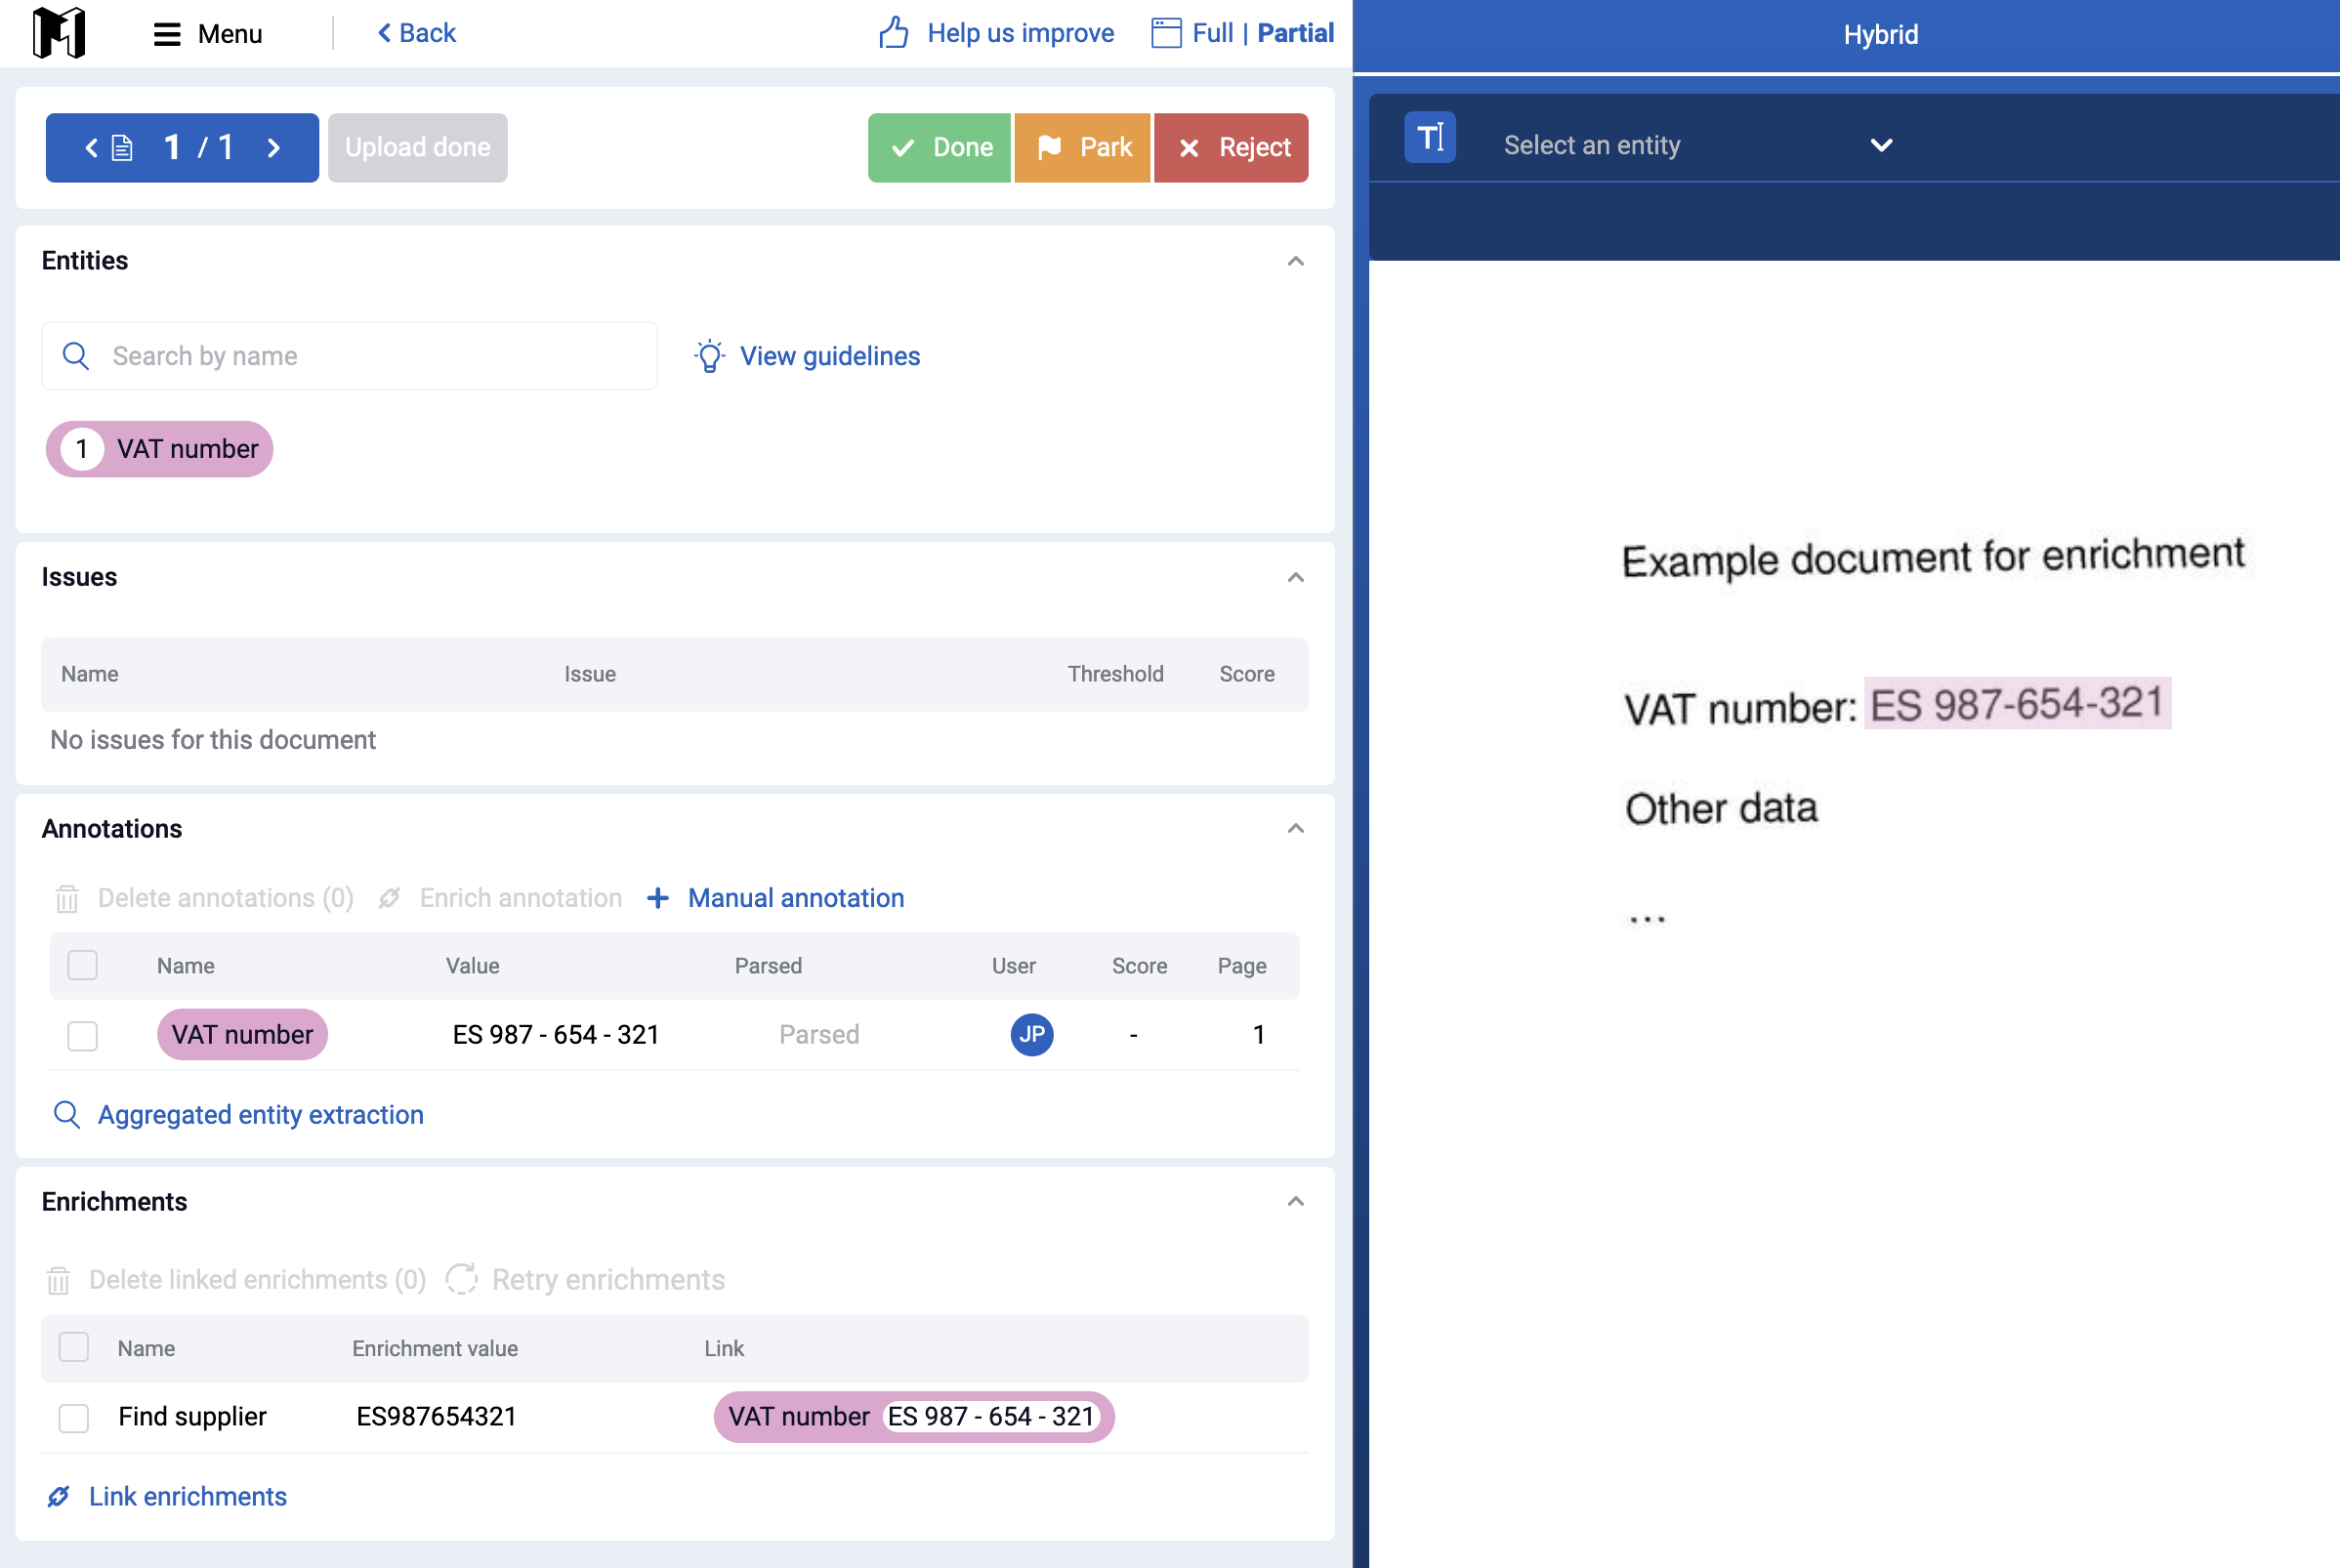Toggle select-all checkbox in Enrichments header
Viewport: 2340px width, 1568px height.
(73, 1347)
